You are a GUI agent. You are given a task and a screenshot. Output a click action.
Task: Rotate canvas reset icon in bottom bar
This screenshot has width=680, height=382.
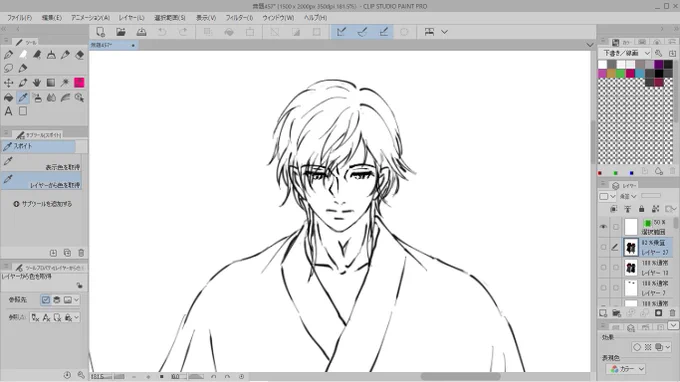pyautogui.click(x=242, y=376)
